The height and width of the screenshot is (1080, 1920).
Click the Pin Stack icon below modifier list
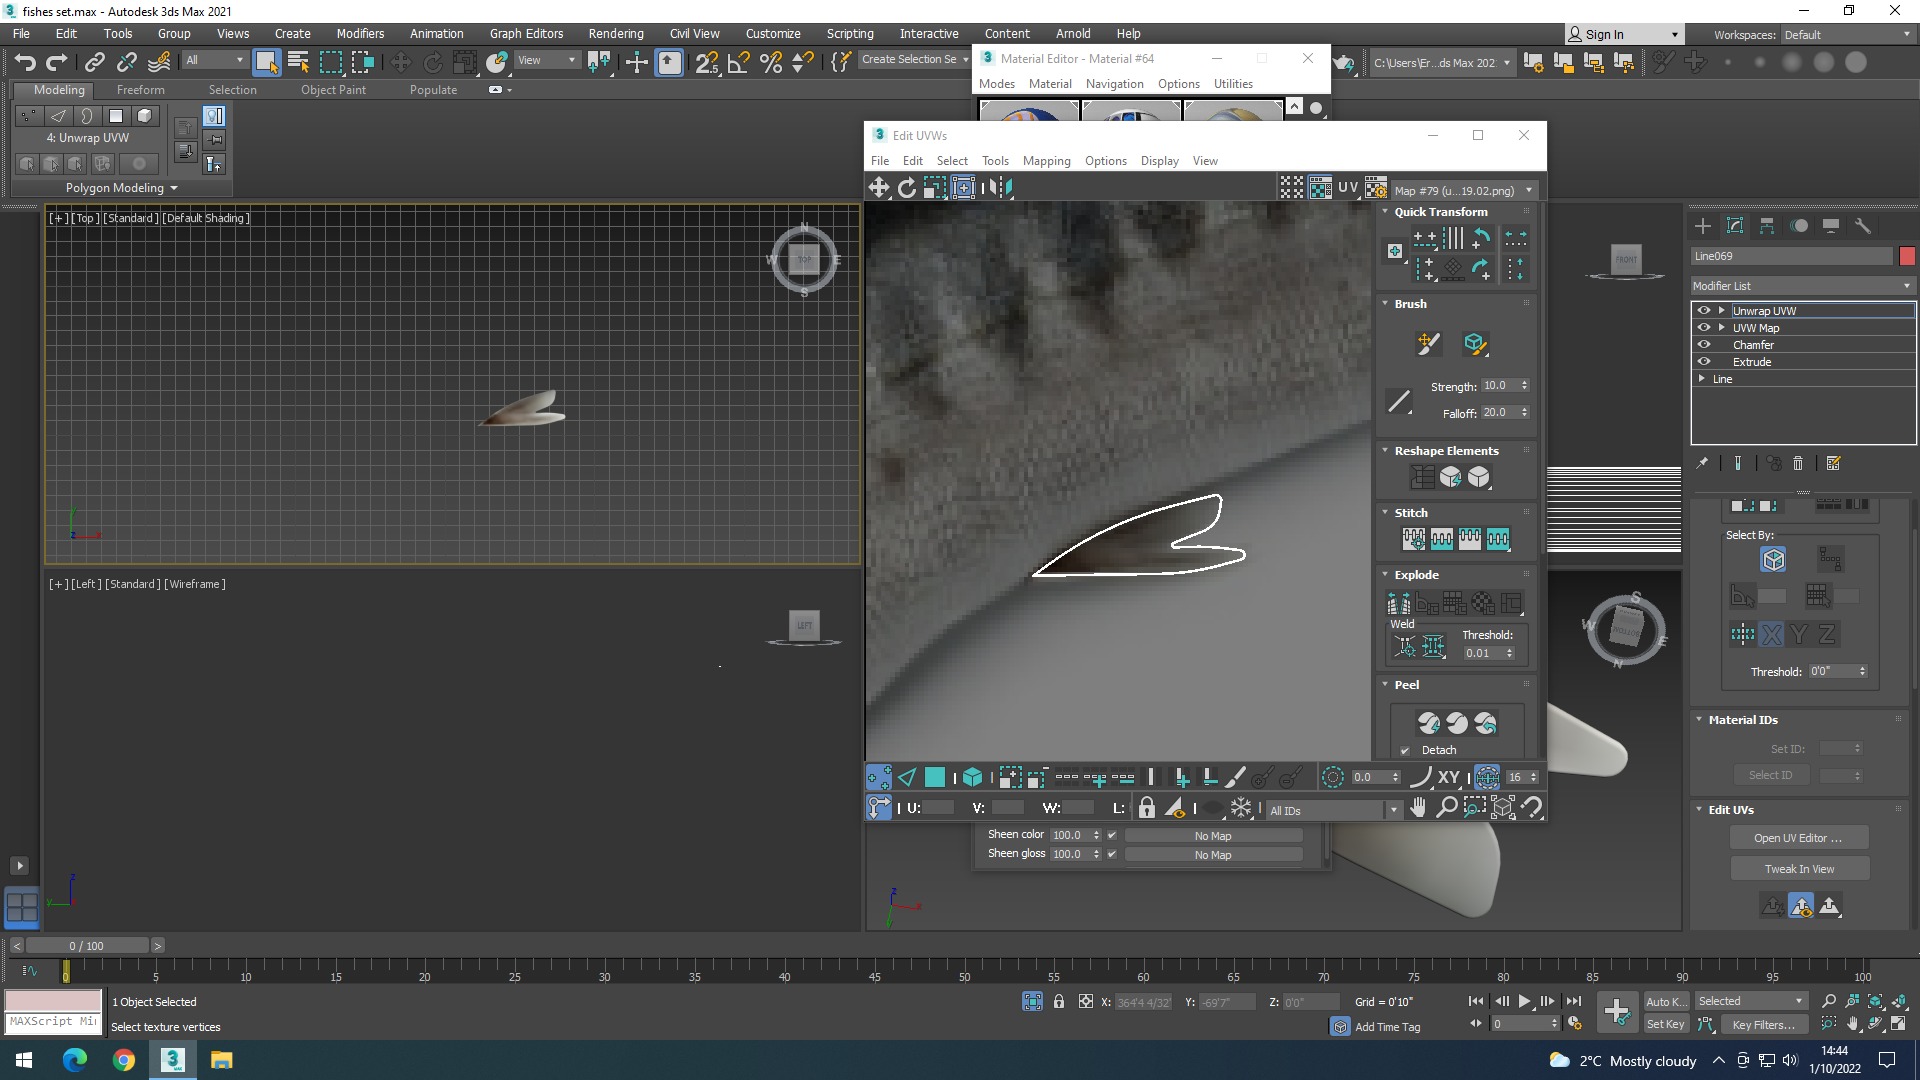1702,463
